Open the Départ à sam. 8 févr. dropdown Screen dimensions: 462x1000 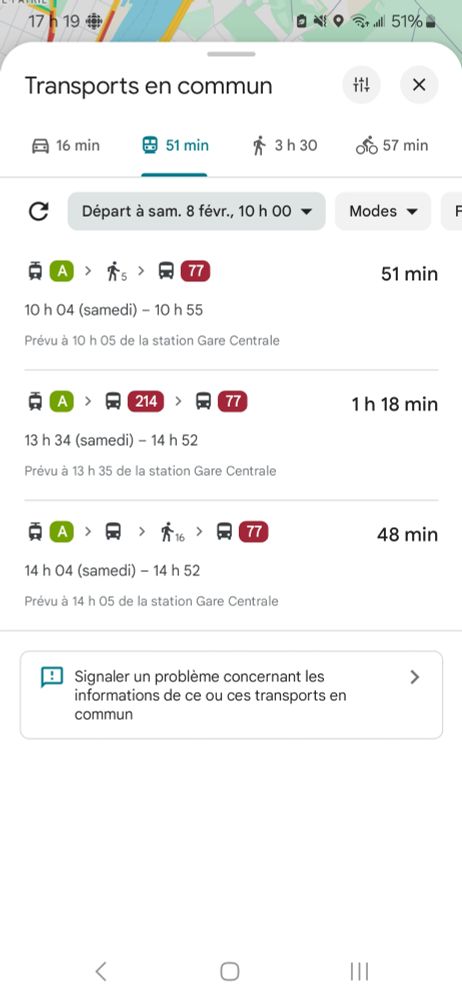(197, 211)
